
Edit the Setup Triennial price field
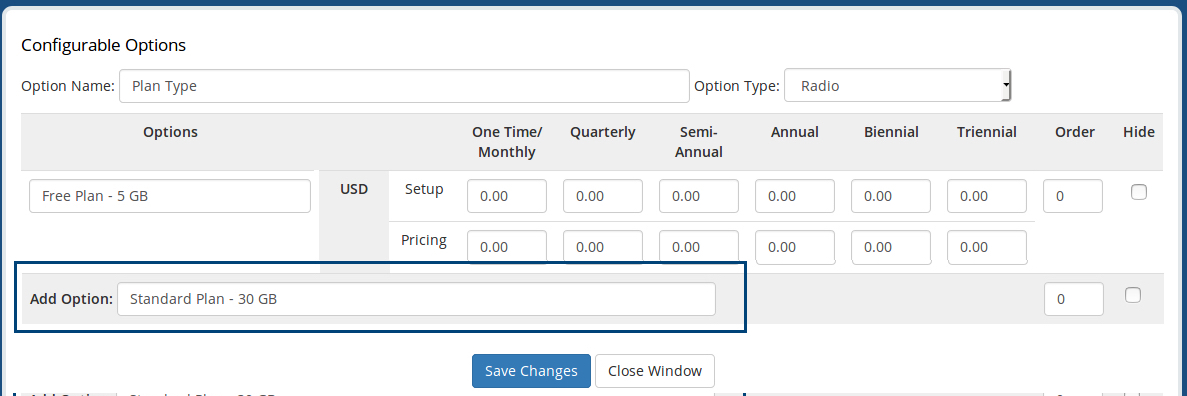987,196
